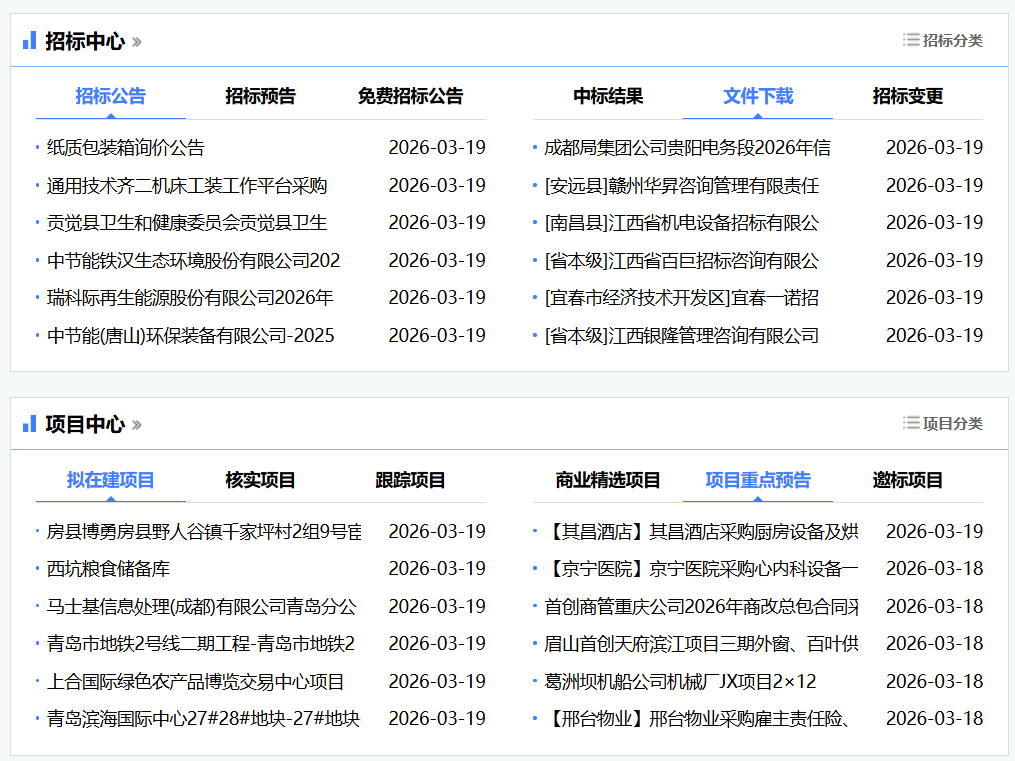Open the 西坑粮食储备库 project
This screenshot has height=761, width=1015.
pos(108,569)
